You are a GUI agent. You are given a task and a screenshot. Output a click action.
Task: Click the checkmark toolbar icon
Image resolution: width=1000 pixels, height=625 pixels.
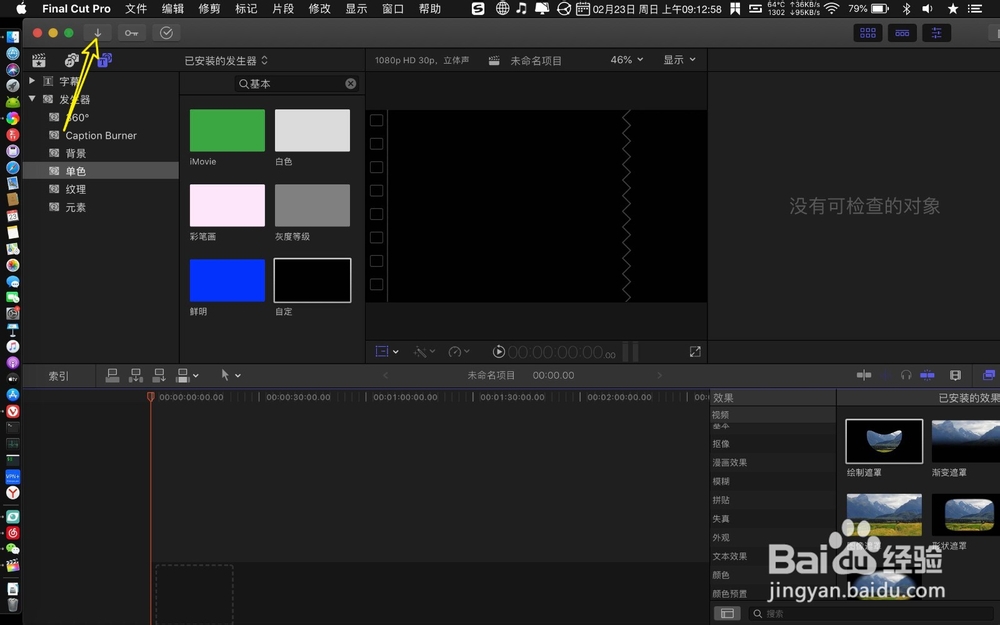click(167, 32)
